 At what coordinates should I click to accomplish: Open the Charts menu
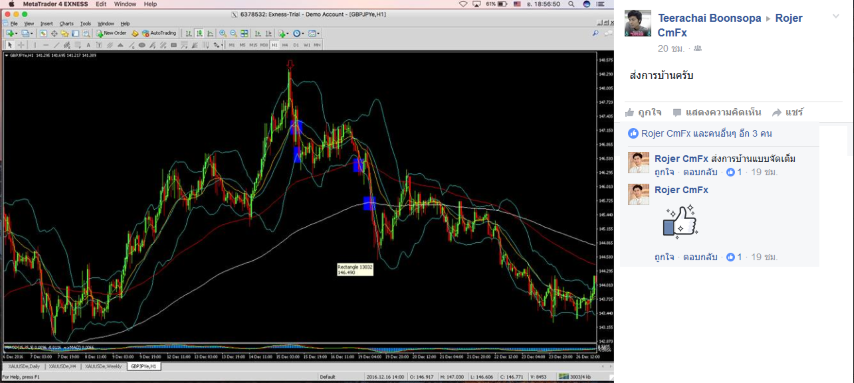point(66,24)
